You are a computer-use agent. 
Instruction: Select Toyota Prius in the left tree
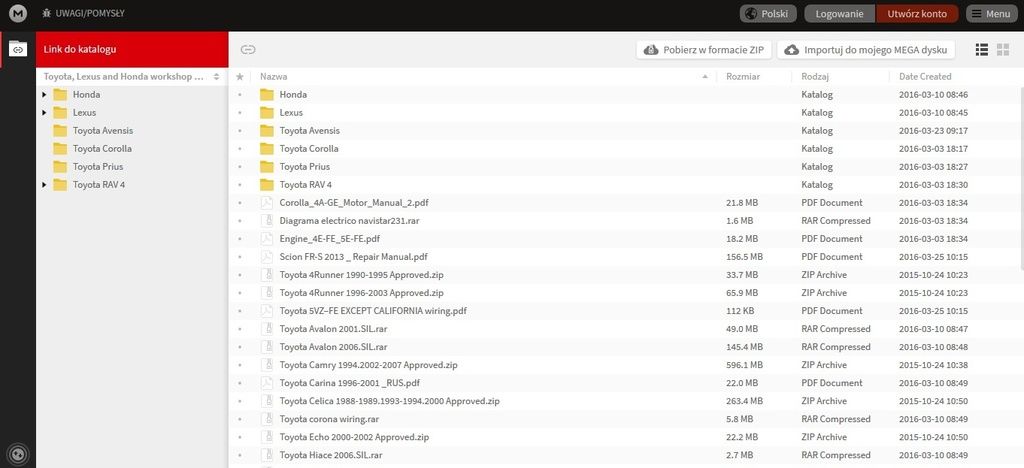click(x=98, y=166)
